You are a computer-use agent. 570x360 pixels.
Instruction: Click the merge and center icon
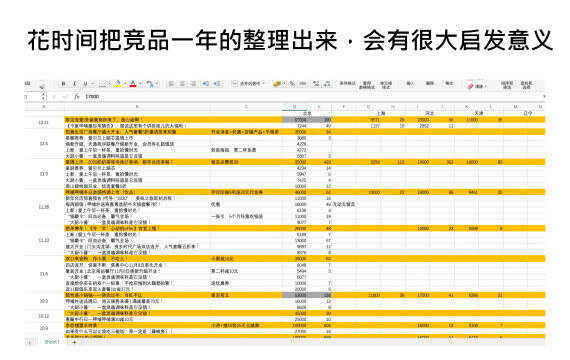click(x=235, y=84)
